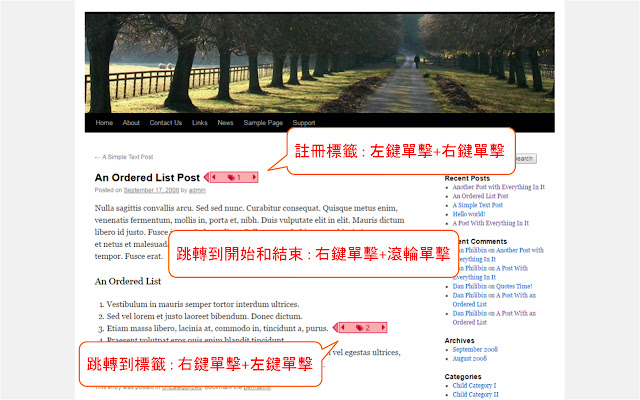Click Support in the navigation bar
The width and height of the screenshot is (640, 400).
[304, 122]
